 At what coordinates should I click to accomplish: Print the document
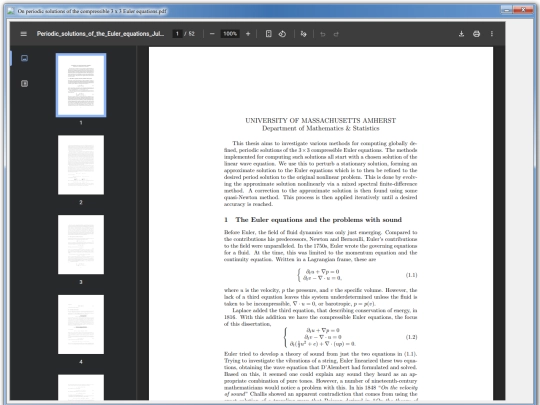[x=476, y=34]
